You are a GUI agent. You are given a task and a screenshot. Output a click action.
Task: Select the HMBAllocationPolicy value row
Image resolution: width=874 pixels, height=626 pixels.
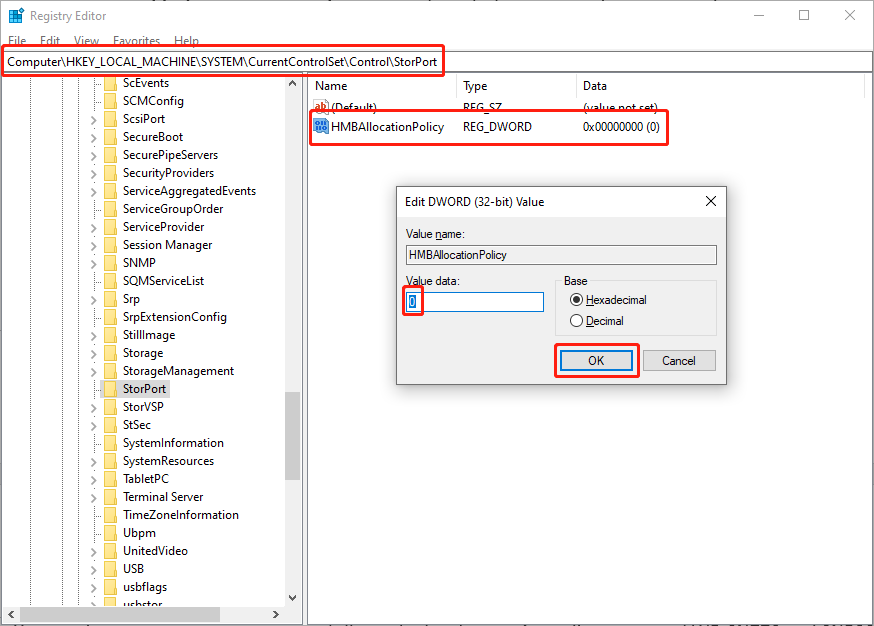(x=487, y=127)
